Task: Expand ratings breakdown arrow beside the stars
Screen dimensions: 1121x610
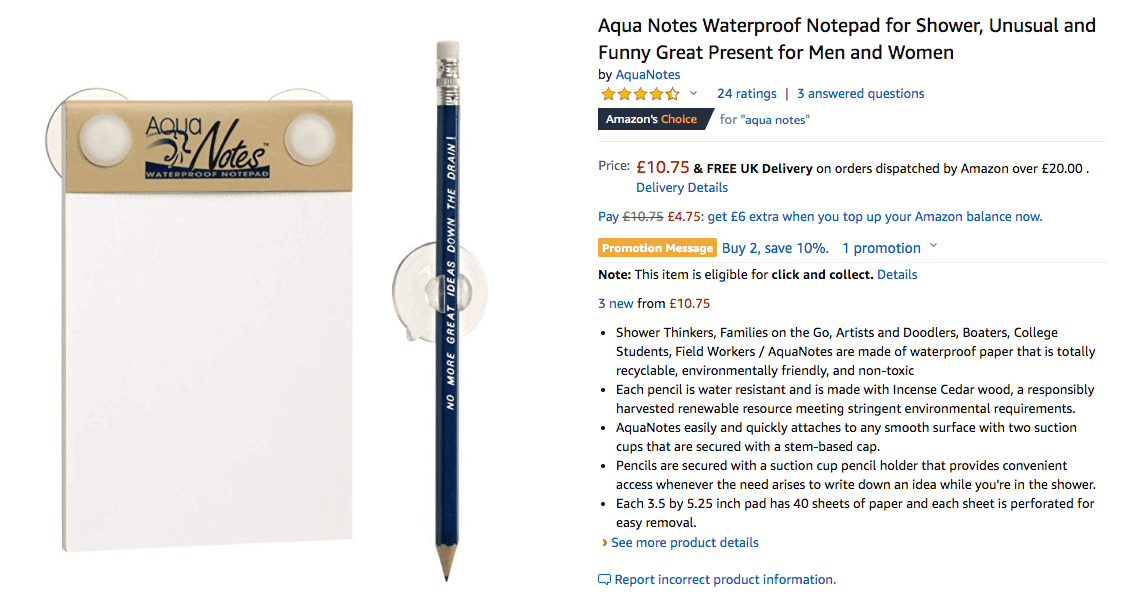Action: pyautogui.click(x=693, y=94)
